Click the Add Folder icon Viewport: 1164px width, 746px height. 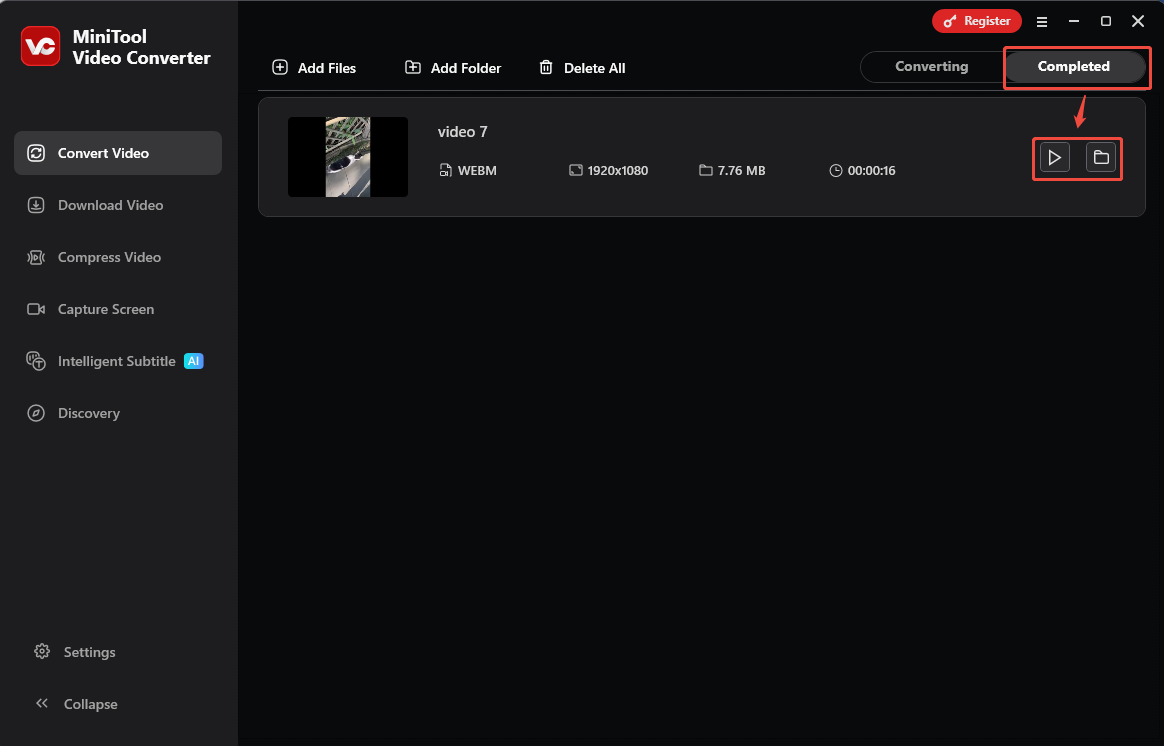coord(413,67)
